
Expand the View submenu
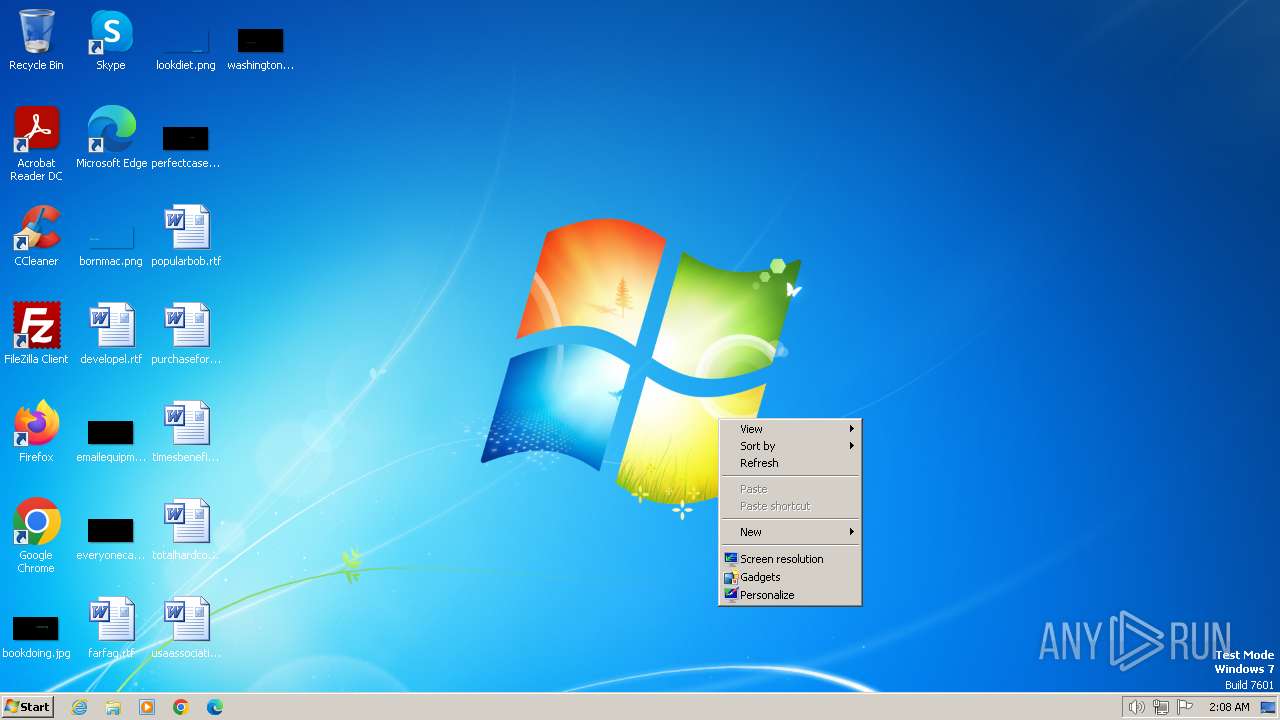tap(790, 429)
